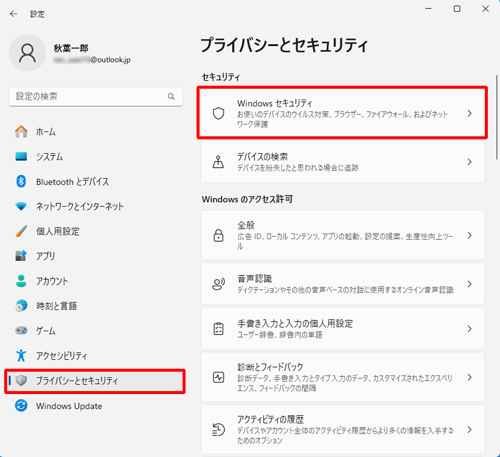Screen dimensions: 500x457
Task: Click the 個人用設定 paintbrush icon
Action: tap(21, 231)
